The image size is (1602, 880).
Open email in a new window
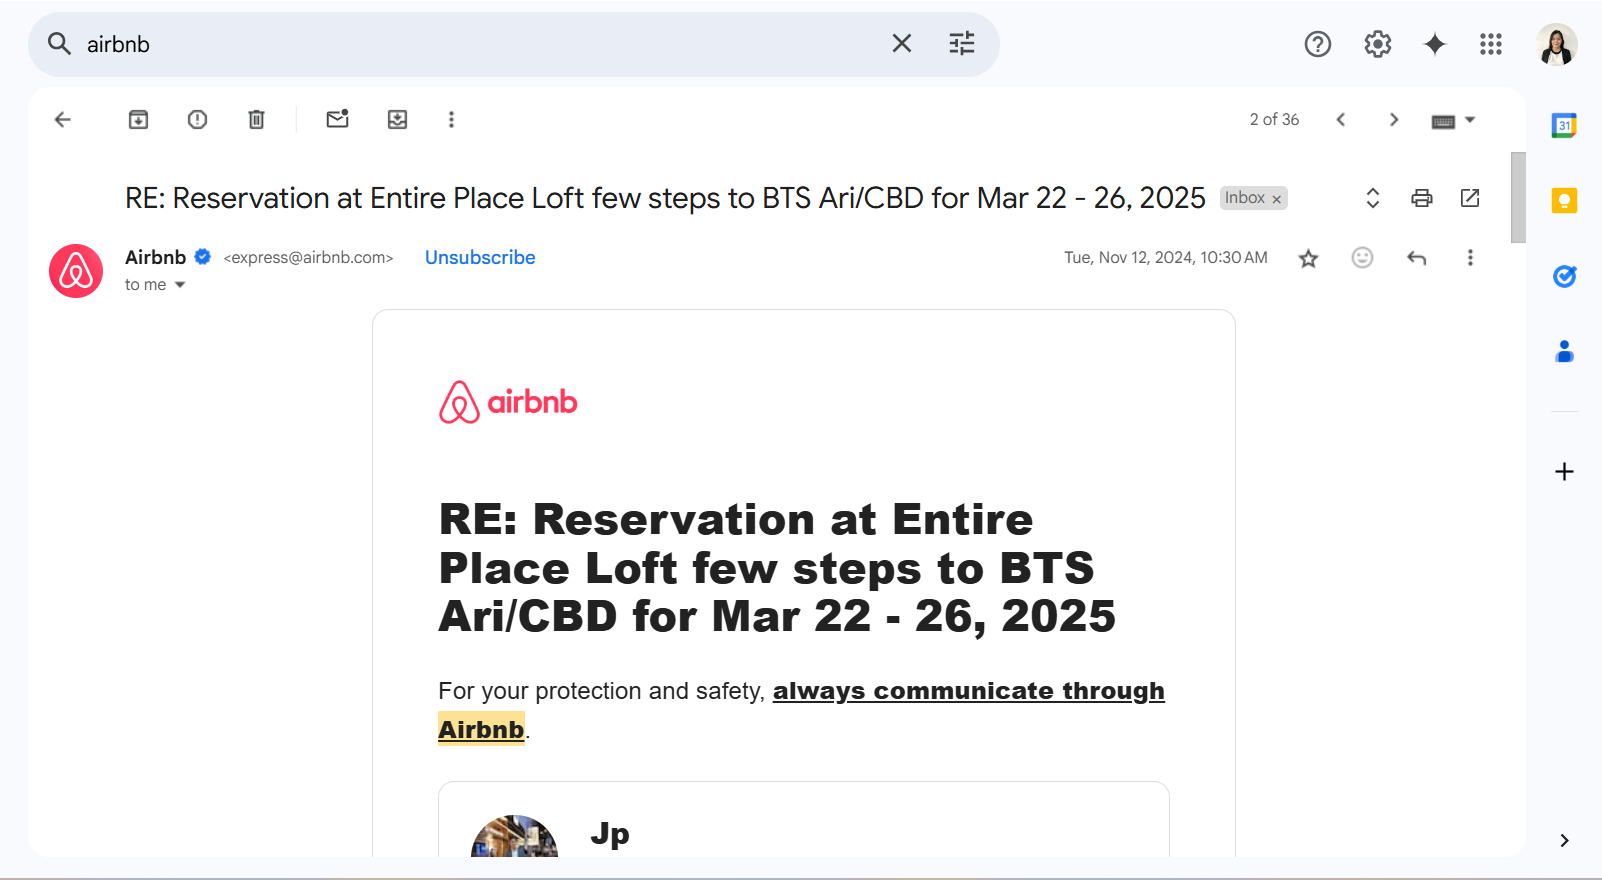tap(1470, 198)
